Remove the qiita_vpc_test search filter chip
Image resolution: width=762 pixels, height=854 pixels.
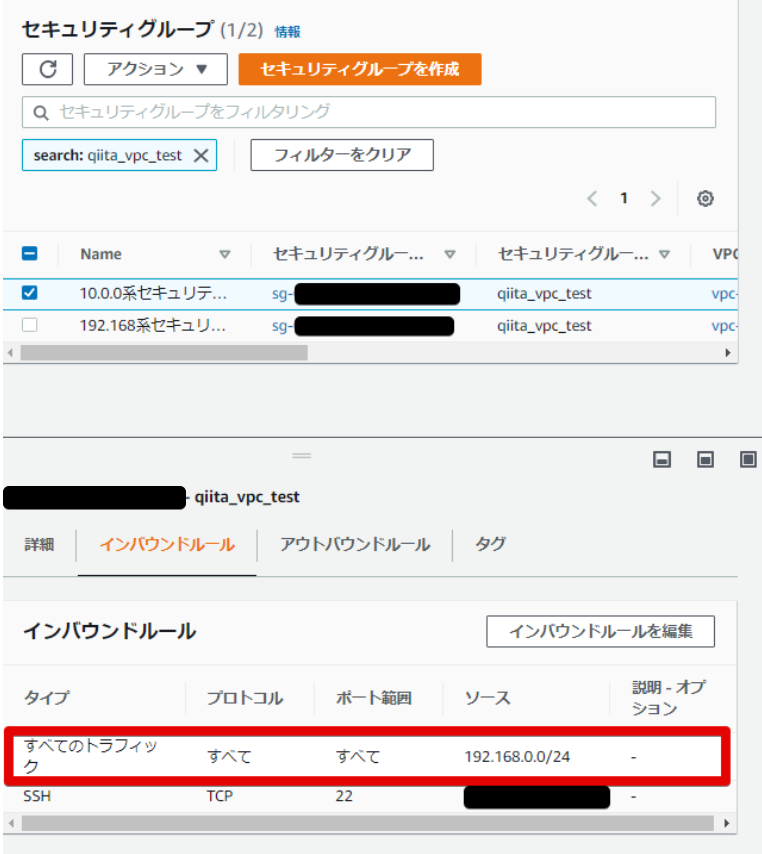point(201,156)
